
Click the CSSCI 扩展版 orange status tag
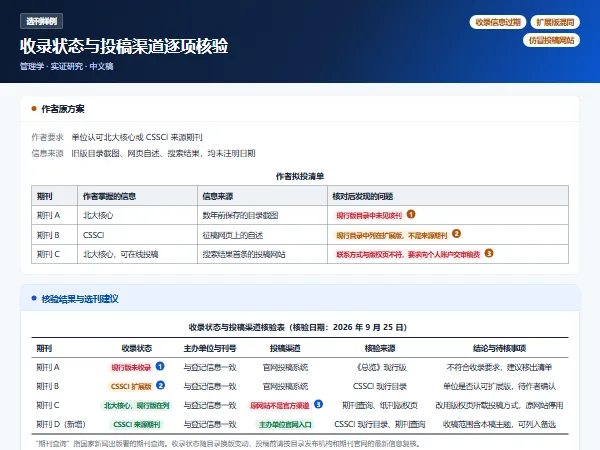coord(131,386)
